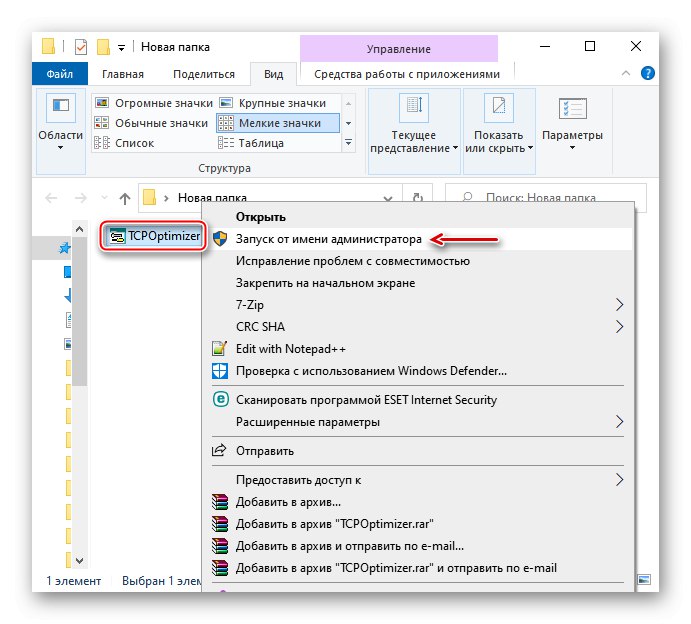Click navigation pane scroll-down arrow

79,561
